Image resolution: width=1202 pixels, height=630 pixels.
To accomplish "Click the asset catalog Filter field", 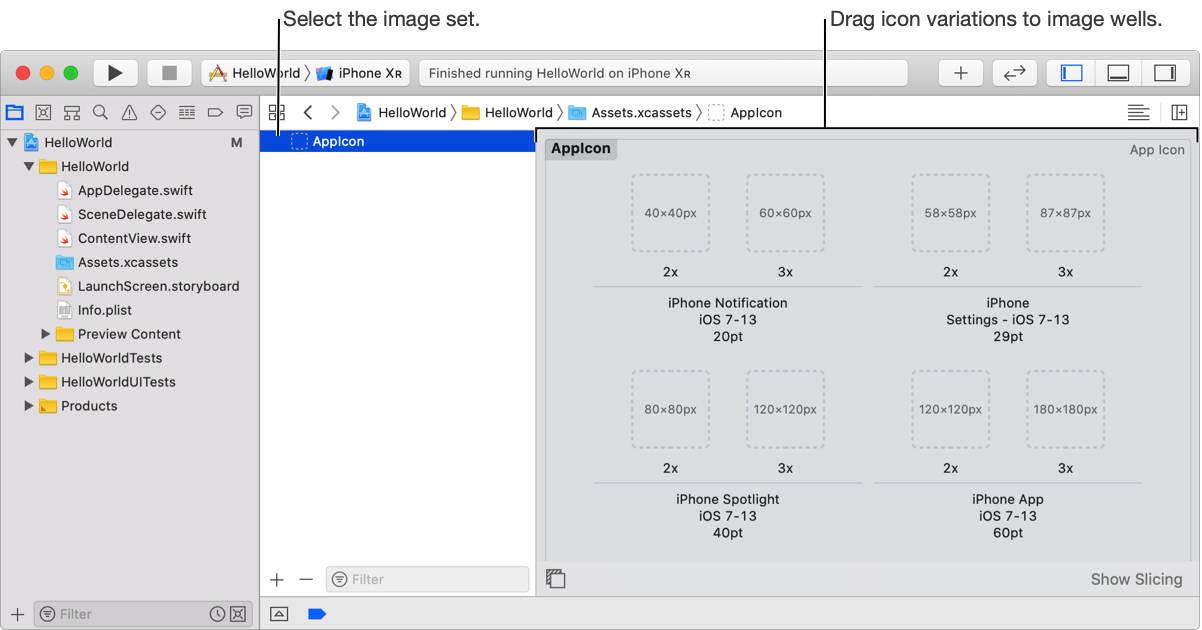I will (x=427, y=579).
